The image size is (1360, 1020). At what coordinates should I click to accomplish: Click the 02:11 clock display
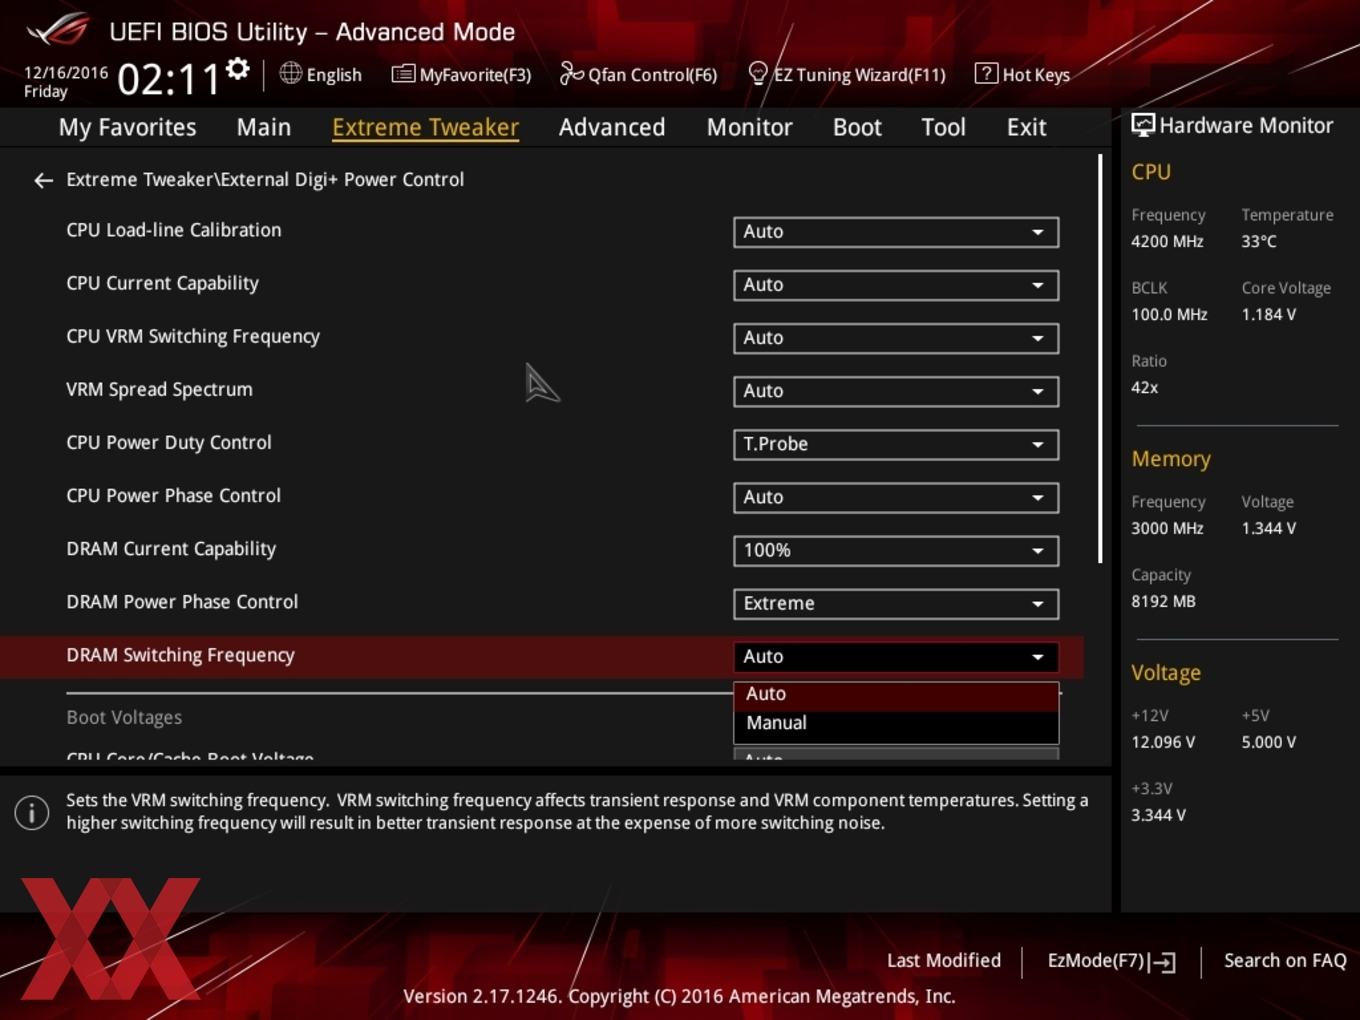point(168,79)
